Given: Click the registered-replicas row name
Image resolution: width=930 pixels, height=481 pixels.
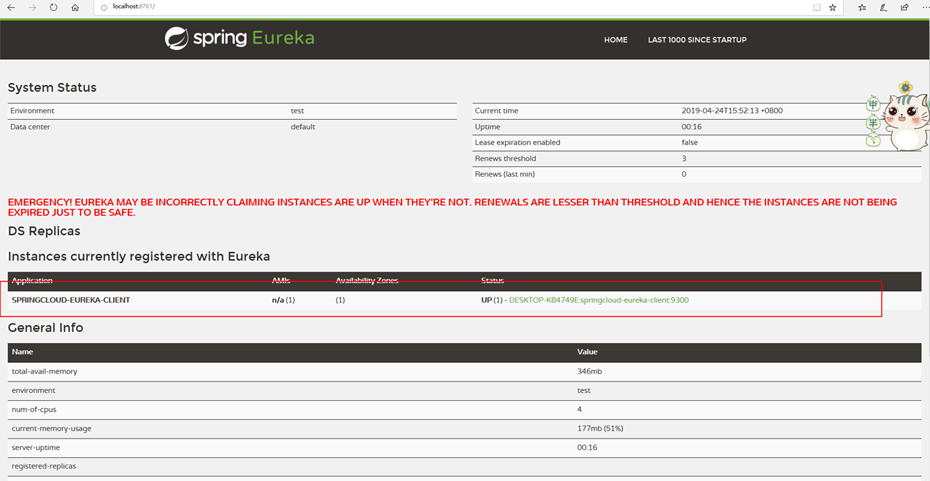Looking at the screenshot, I should tap(43, 466).
